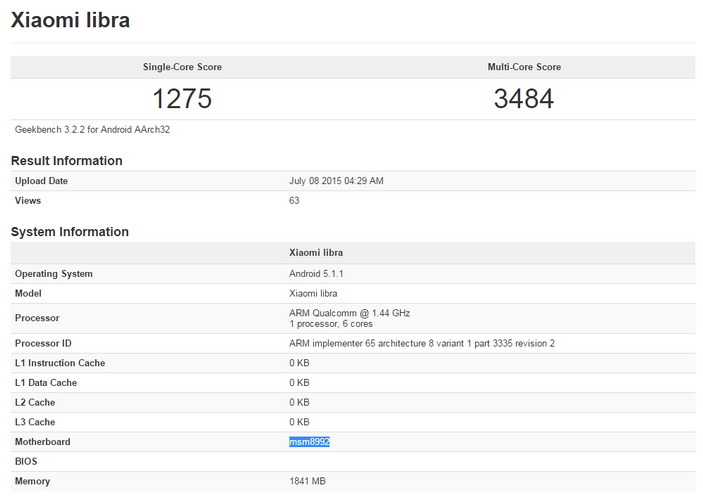Click the System Information heading
The image size is (703, 500).
69,231
